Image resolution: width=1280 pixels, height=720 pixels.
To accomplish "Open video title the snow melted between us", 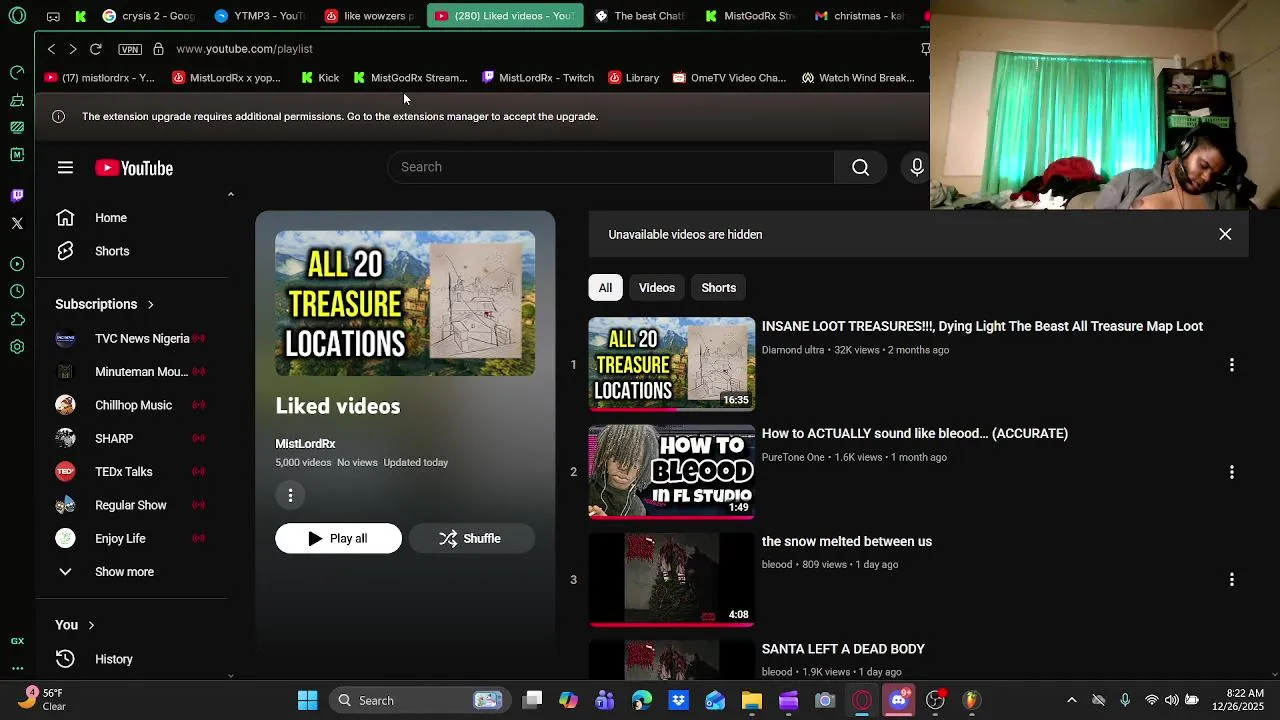I will coord(846,541).
